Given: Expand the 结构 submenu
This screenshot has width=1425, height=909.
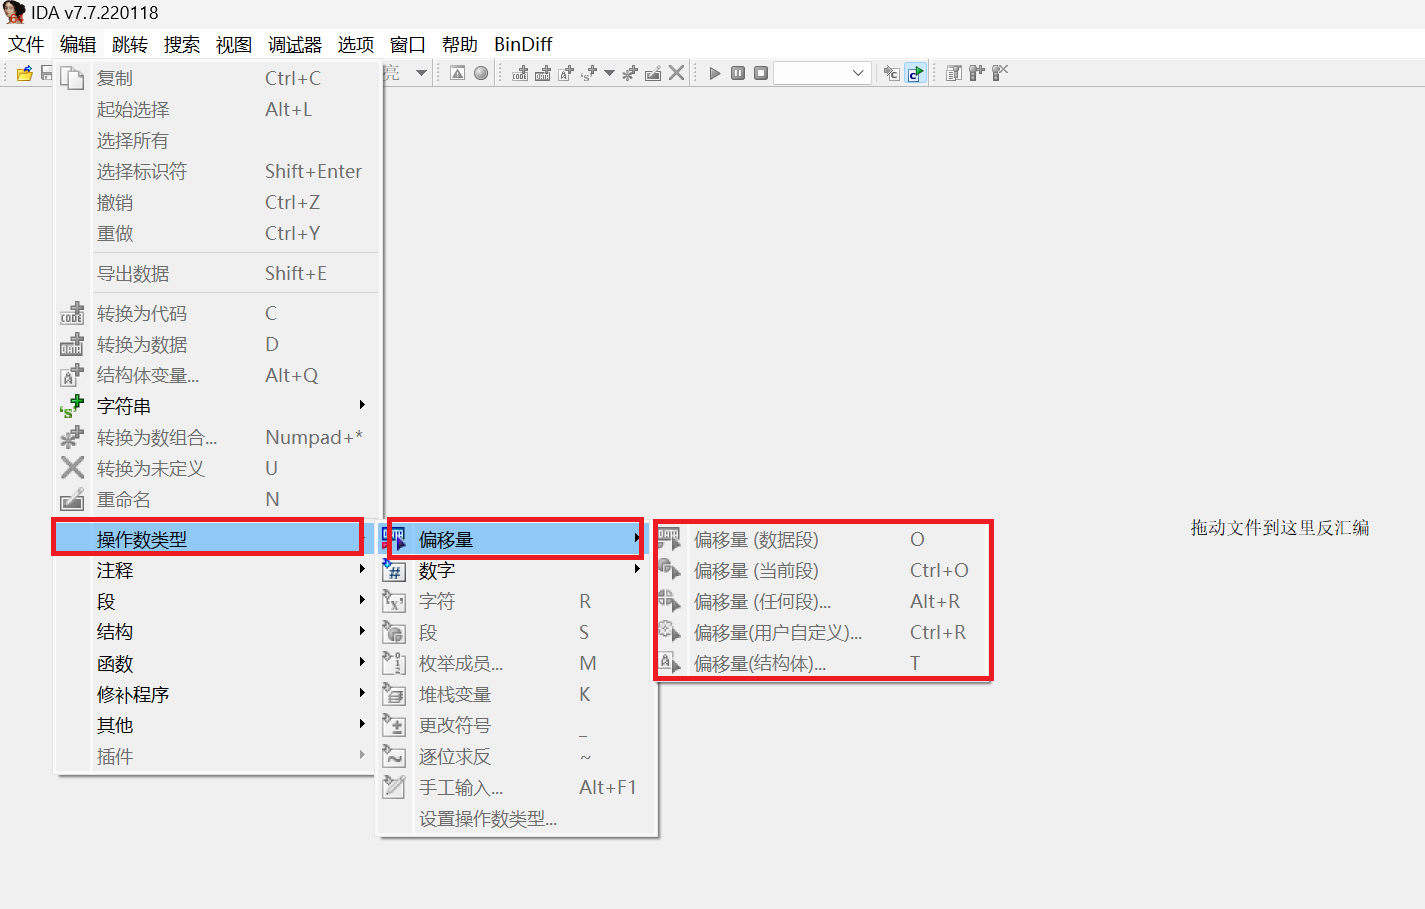Looking at the screenshot, I should (217, 632).
